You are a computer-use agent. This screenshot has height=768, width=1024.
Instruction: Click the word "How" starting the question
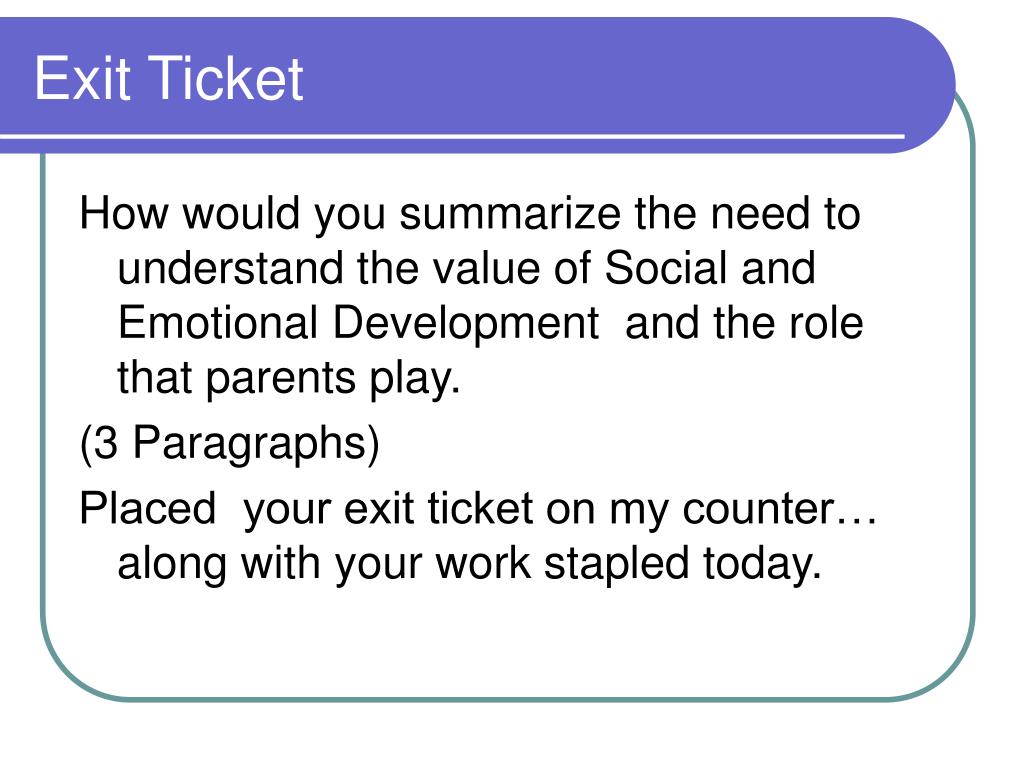coord(123,214)
